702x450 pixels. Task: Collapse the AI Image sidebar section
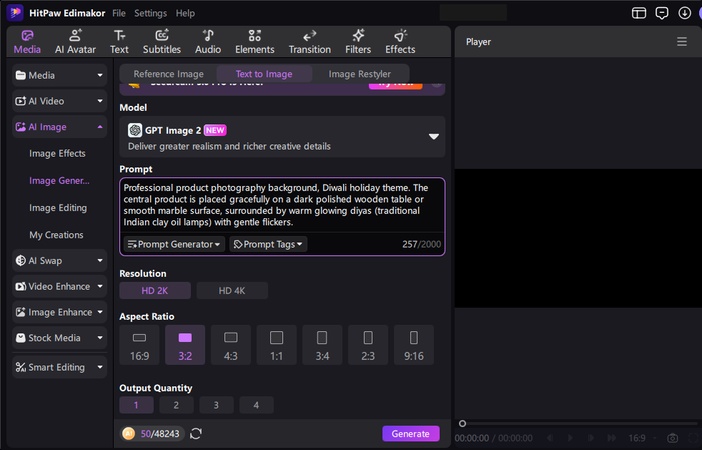pos(59,127)
